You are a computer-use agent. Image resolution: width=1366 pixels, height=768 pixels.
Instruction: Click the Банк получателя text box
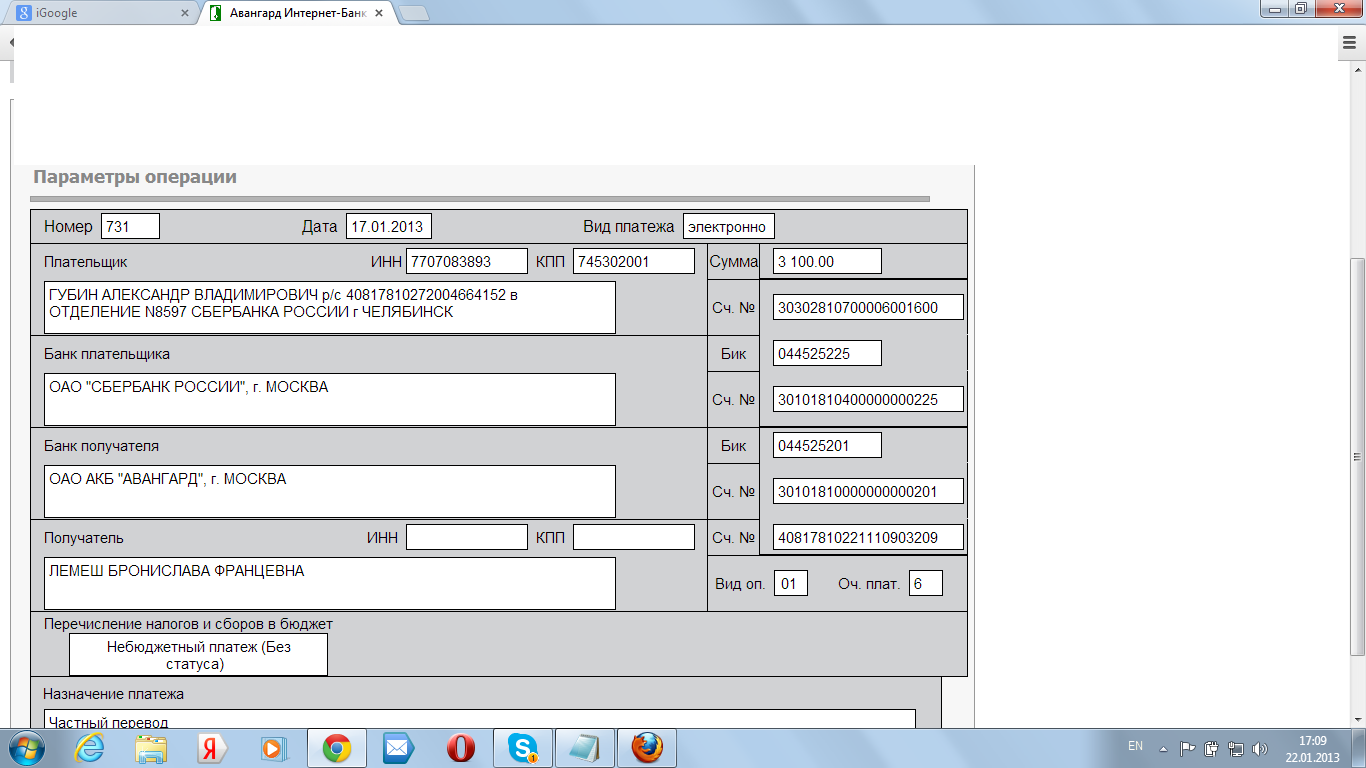(x=330, y=491)
